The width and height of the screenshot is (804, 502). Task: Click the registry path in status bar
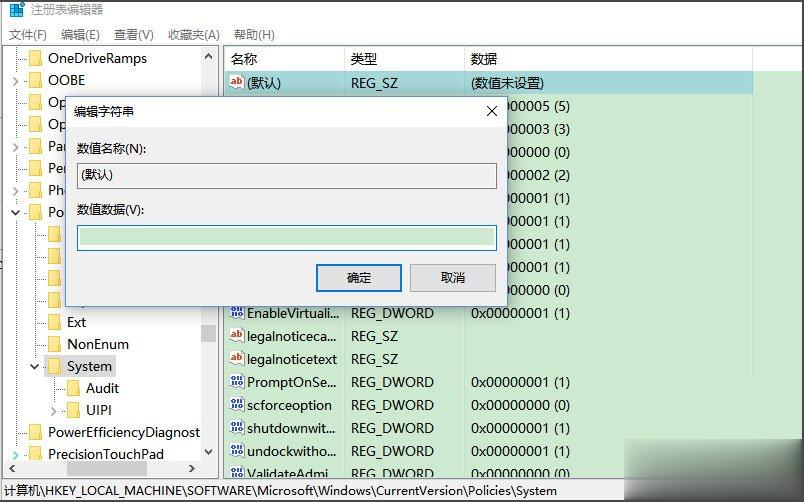280,491
